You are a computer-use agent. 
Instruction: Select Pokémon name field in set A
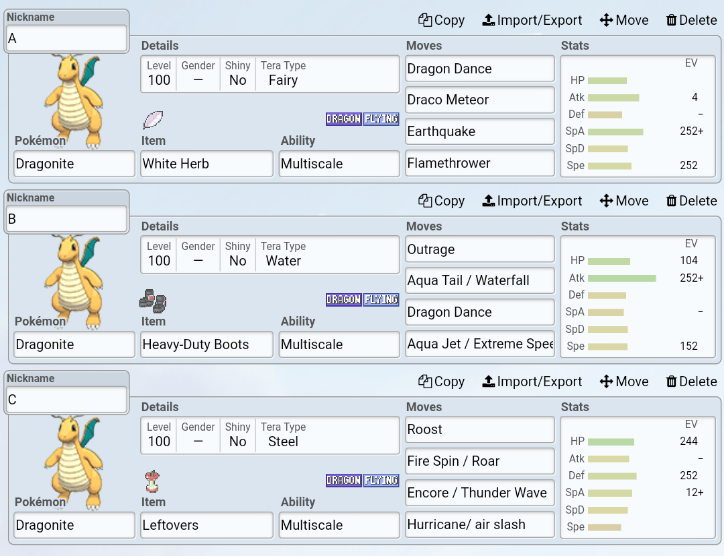tap(74, 163)
